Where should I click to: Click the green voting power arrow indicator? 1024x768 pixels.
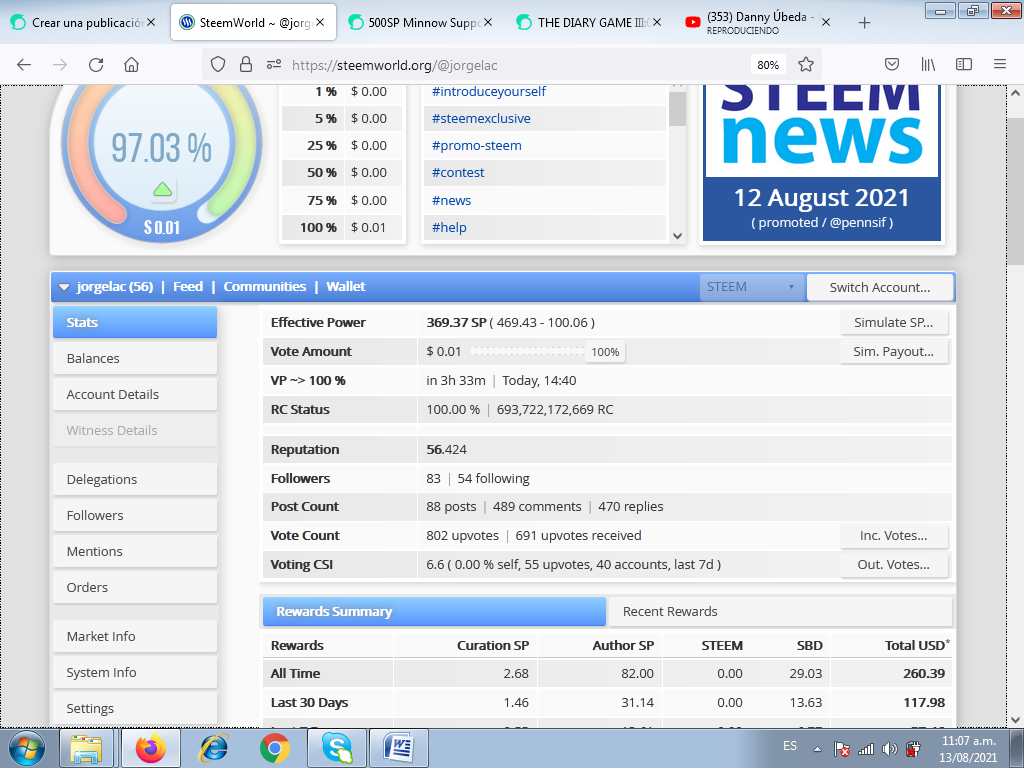click(162, 189)
